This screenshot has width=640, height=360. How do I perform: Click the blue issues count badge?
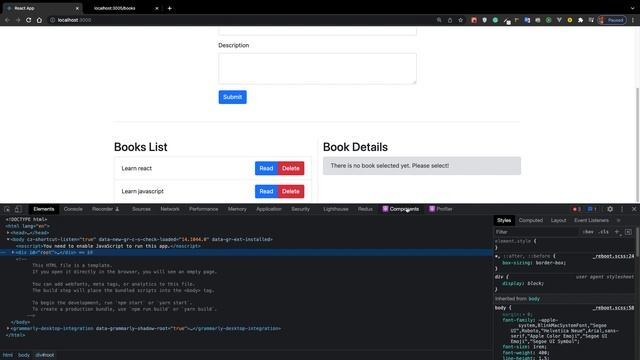coord(592,209)
